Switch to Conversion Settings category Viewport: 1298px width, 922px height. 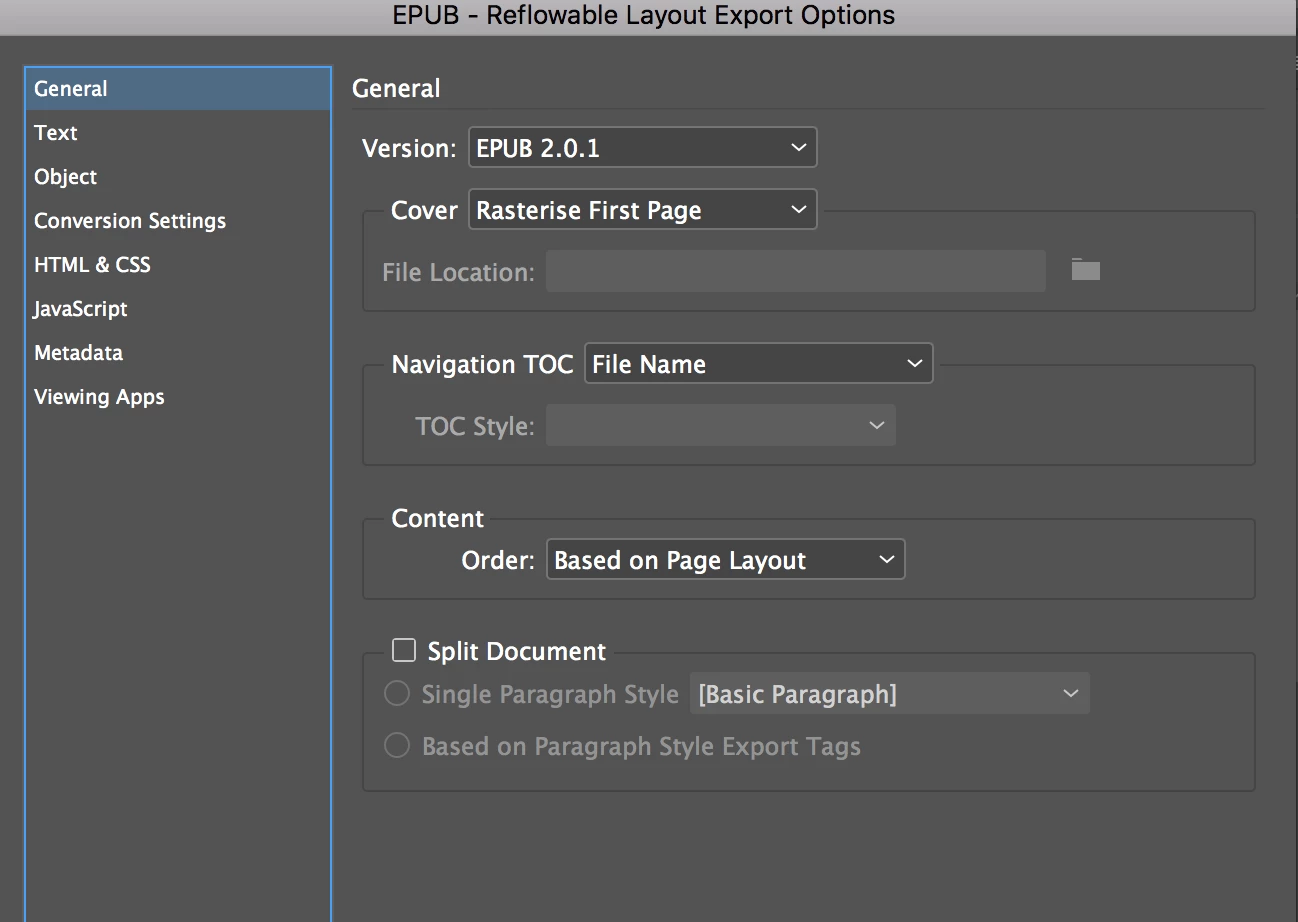tap(178, 221)
